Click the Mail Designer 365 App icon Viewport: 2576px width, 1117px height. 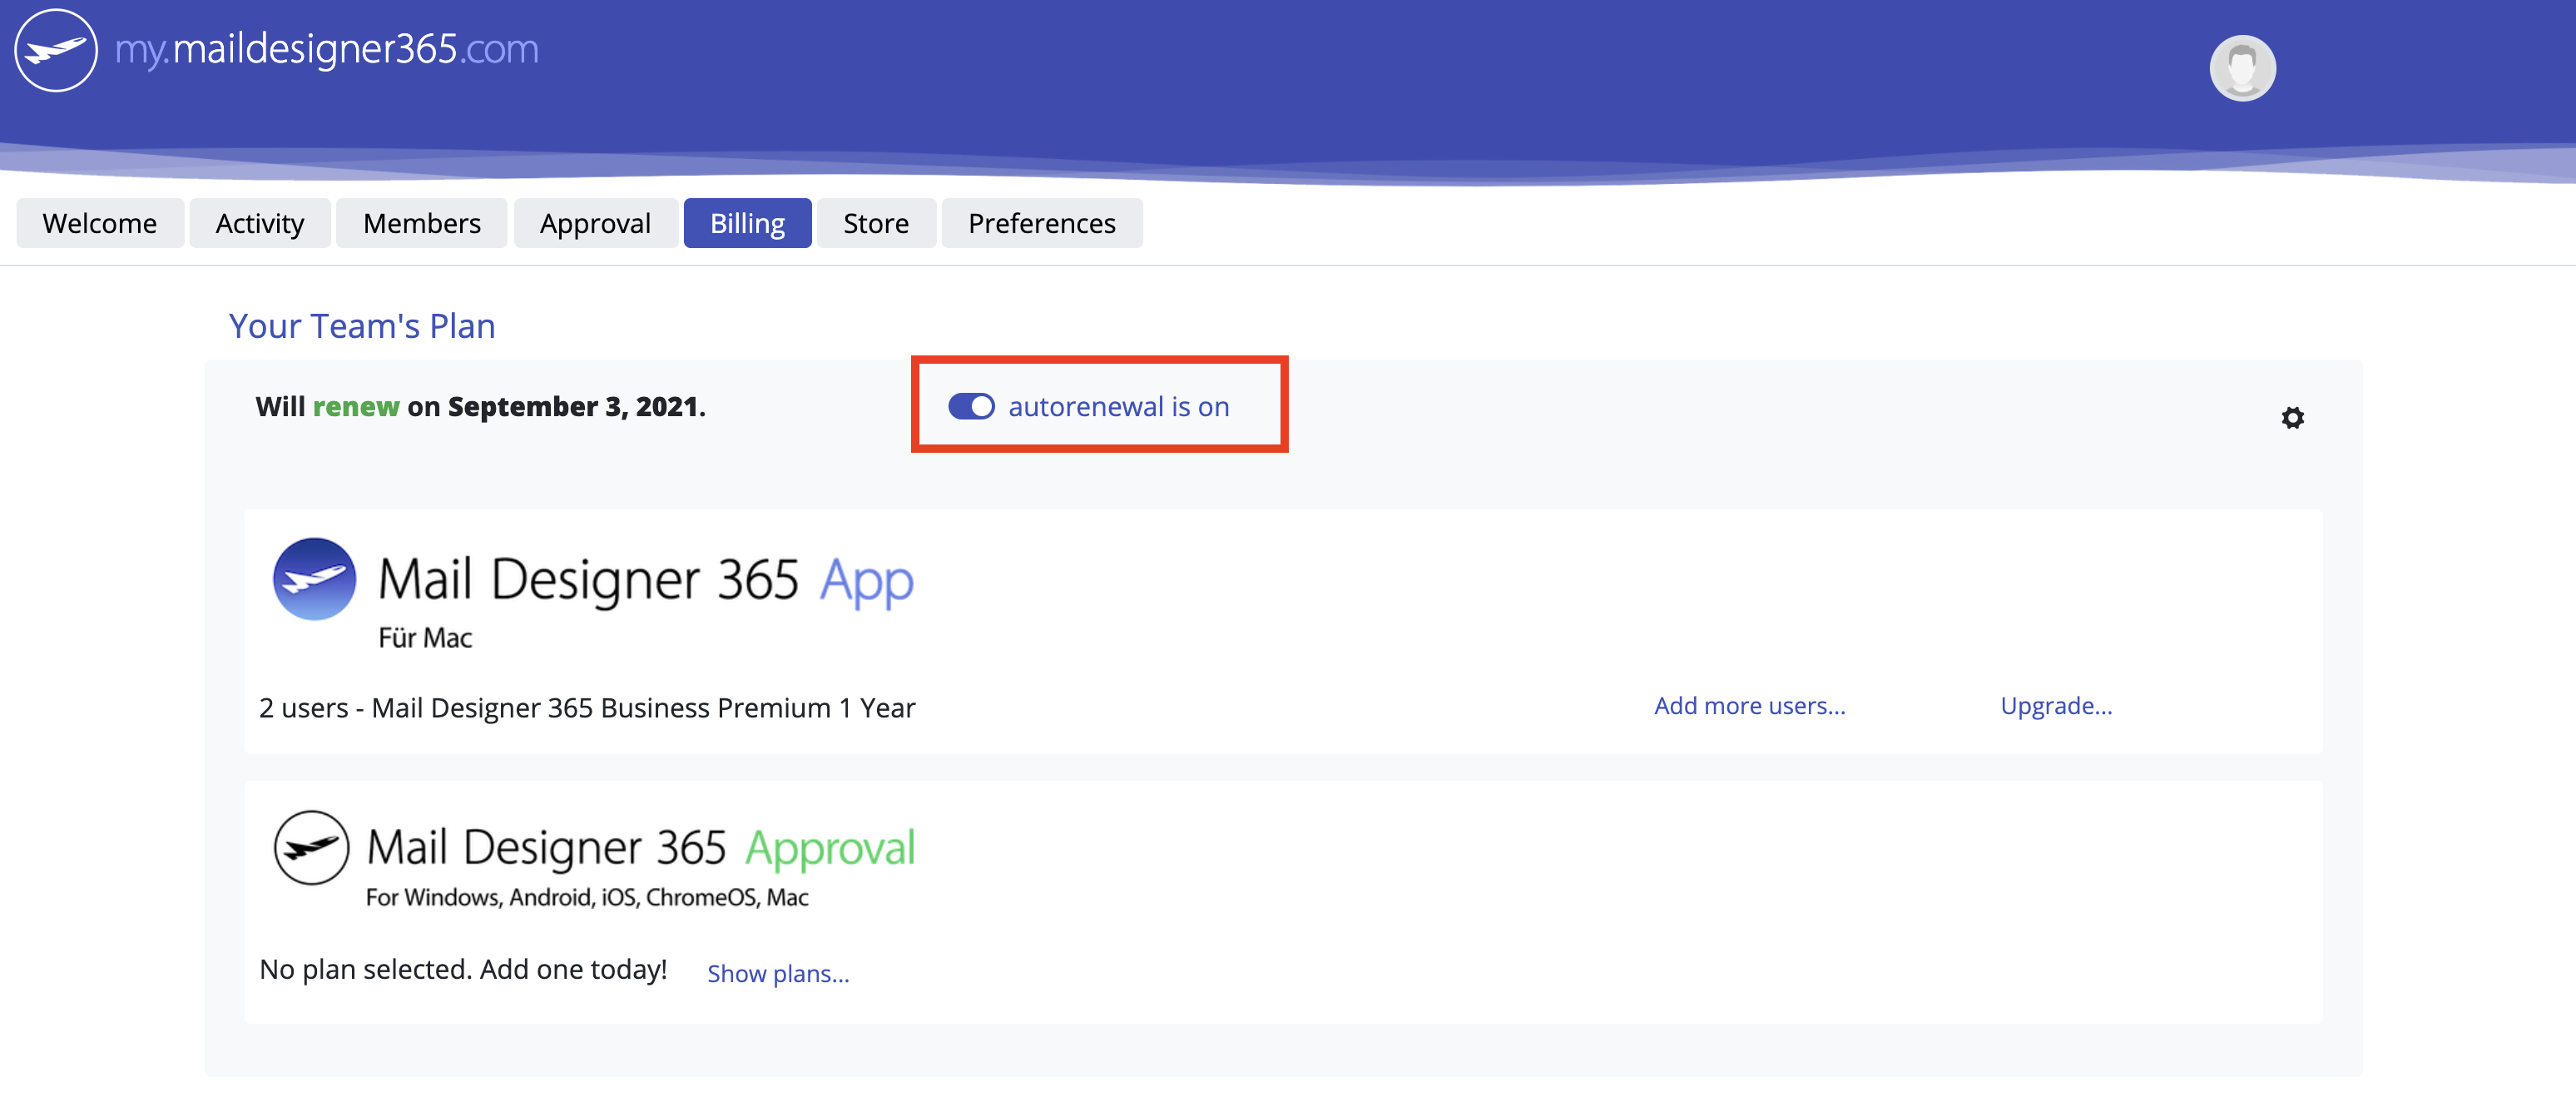pyautogui.click(x=314, y=579)
